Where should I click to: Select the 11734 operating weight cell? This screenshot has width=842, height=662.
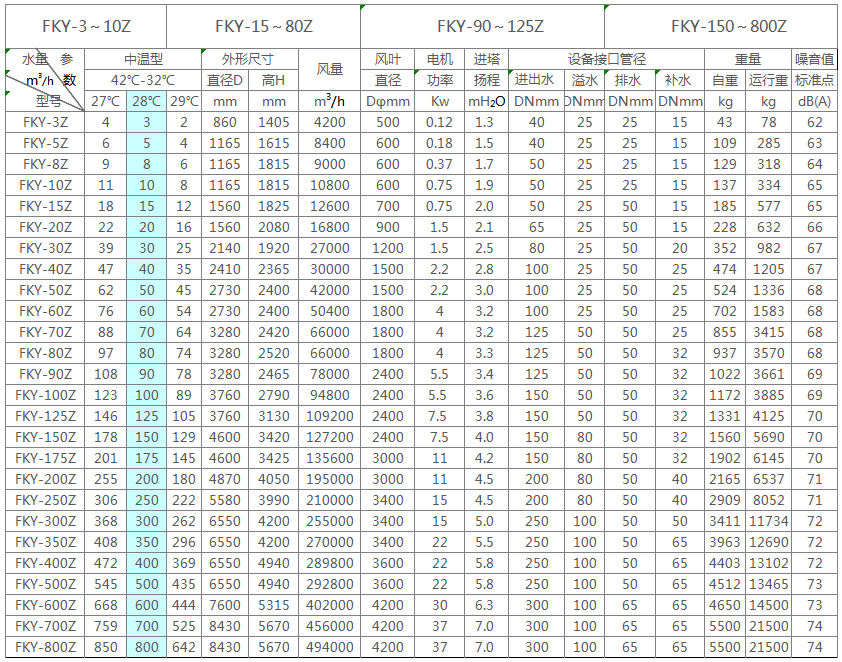coord(768,521)
